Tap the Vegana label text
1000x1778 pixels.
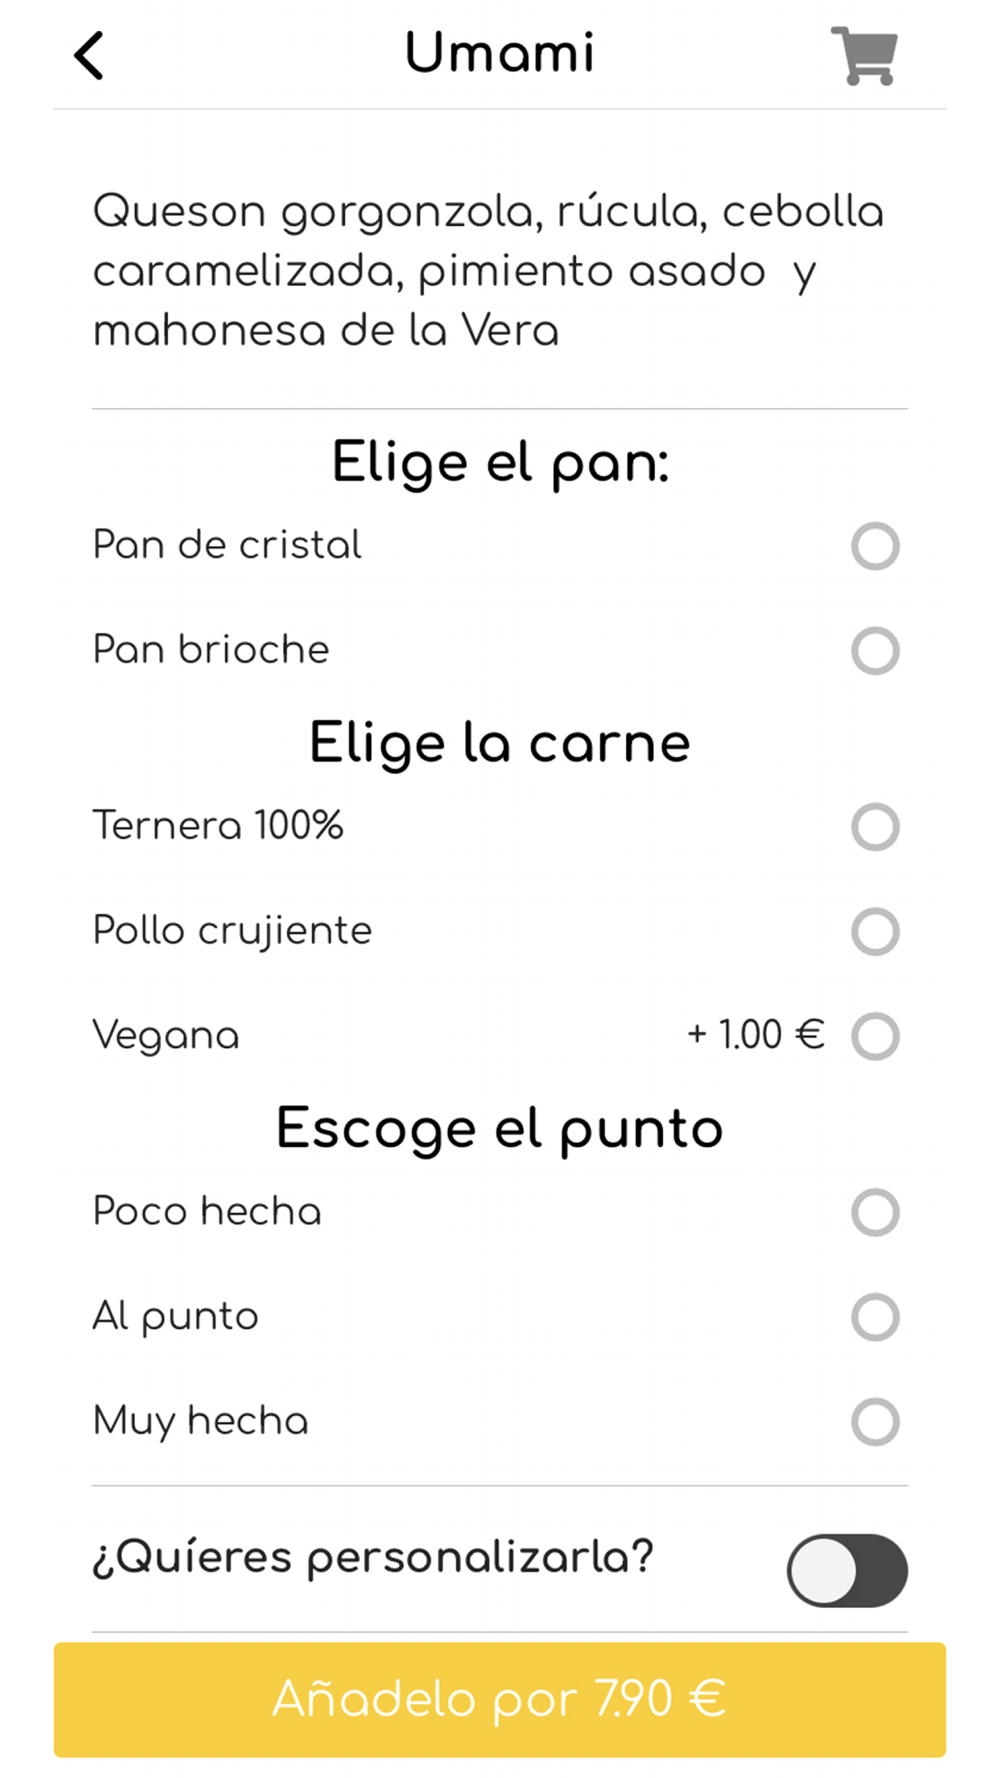tap(166, 1036)
